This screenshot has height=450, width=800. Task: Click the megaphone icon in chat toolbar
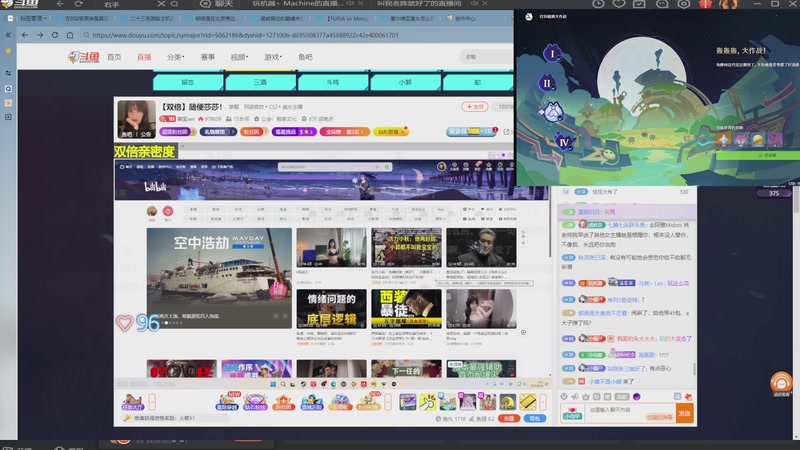[x=574, y=396]
